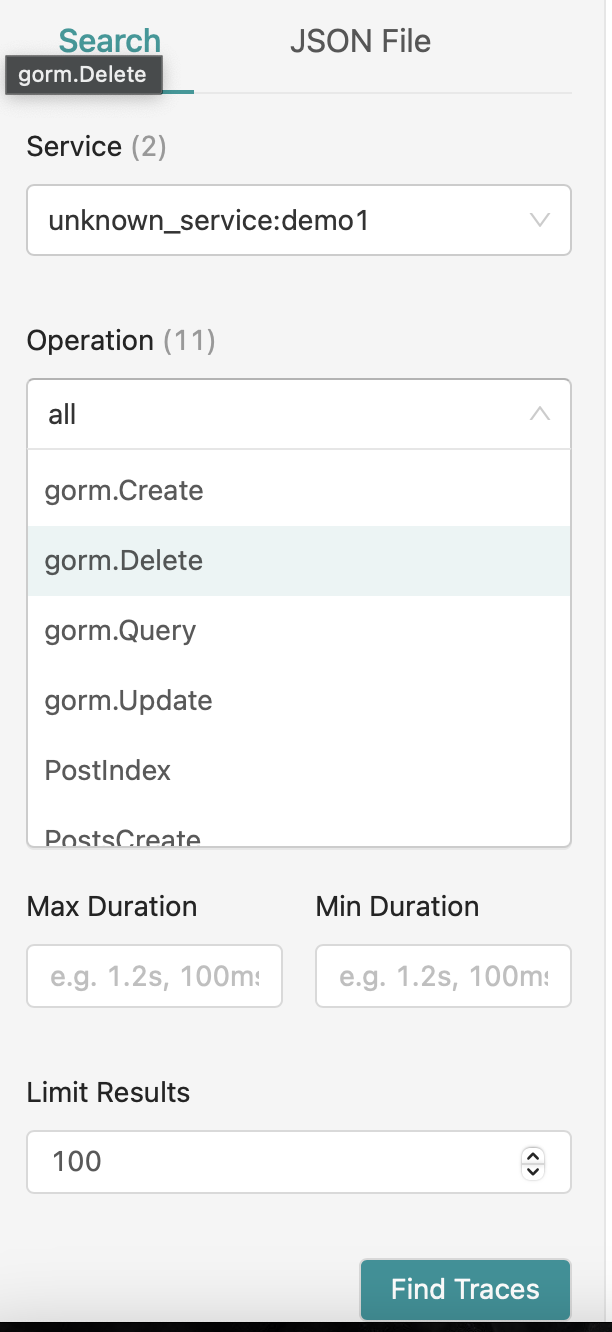
Task: Pick gorm.Update in the operation list
Action: pos(127,700)
